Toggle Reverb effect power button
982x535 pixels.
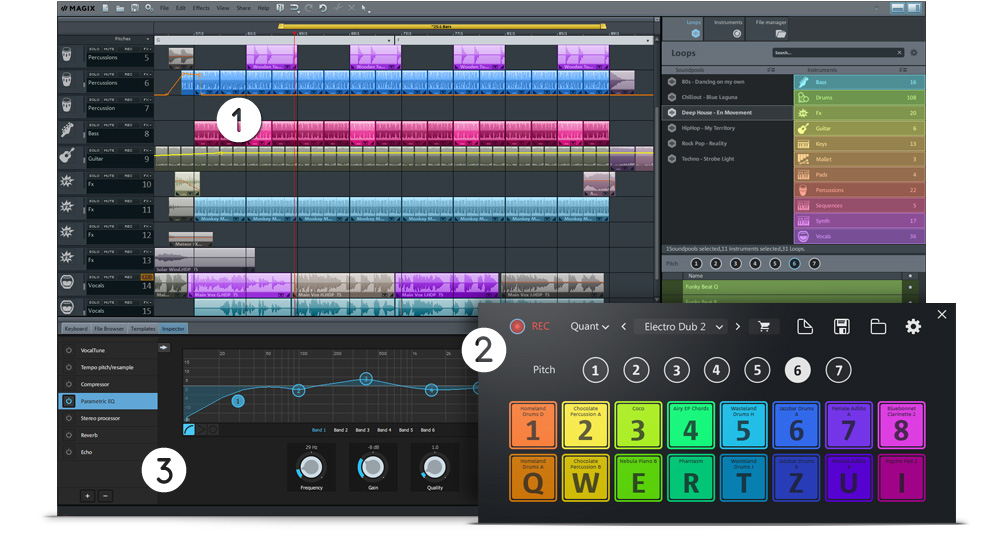[x=69, y=435]
